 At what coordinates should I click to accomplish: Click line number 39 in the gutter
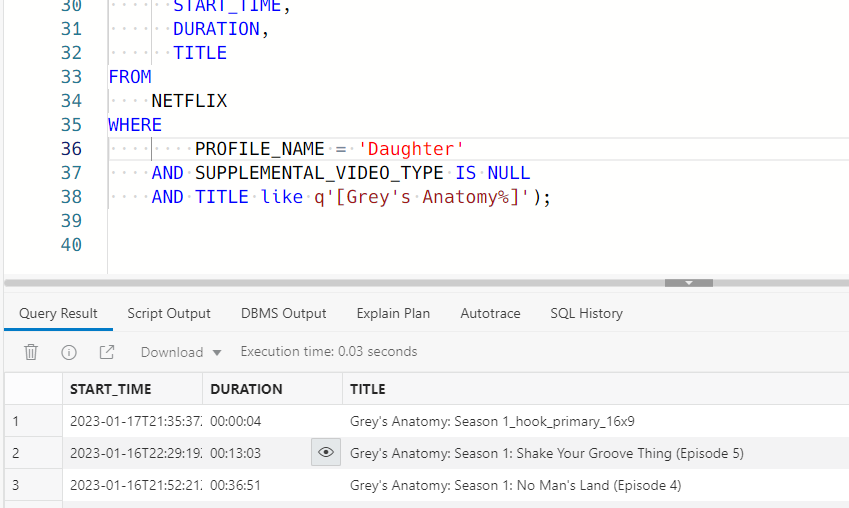[x=71, y=220]
